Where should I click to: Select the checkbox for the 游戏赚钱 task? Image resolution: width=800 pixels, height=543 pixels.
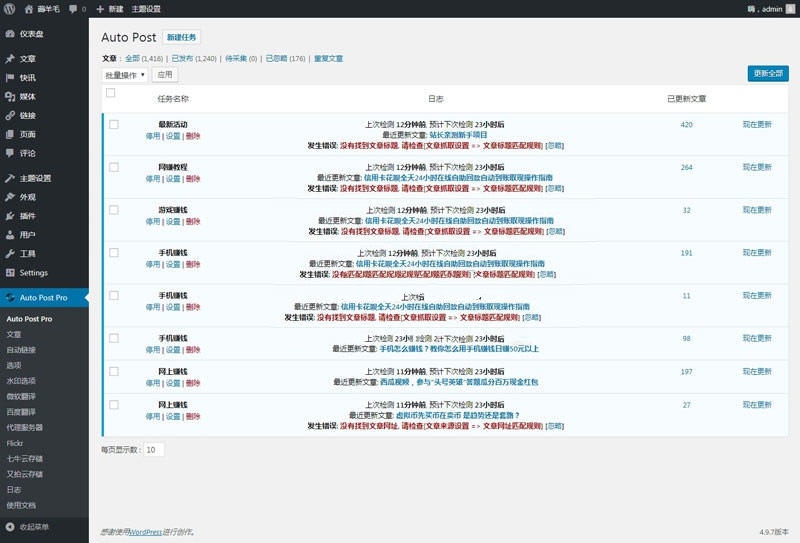pyautogui.click(x=113, y=210)
